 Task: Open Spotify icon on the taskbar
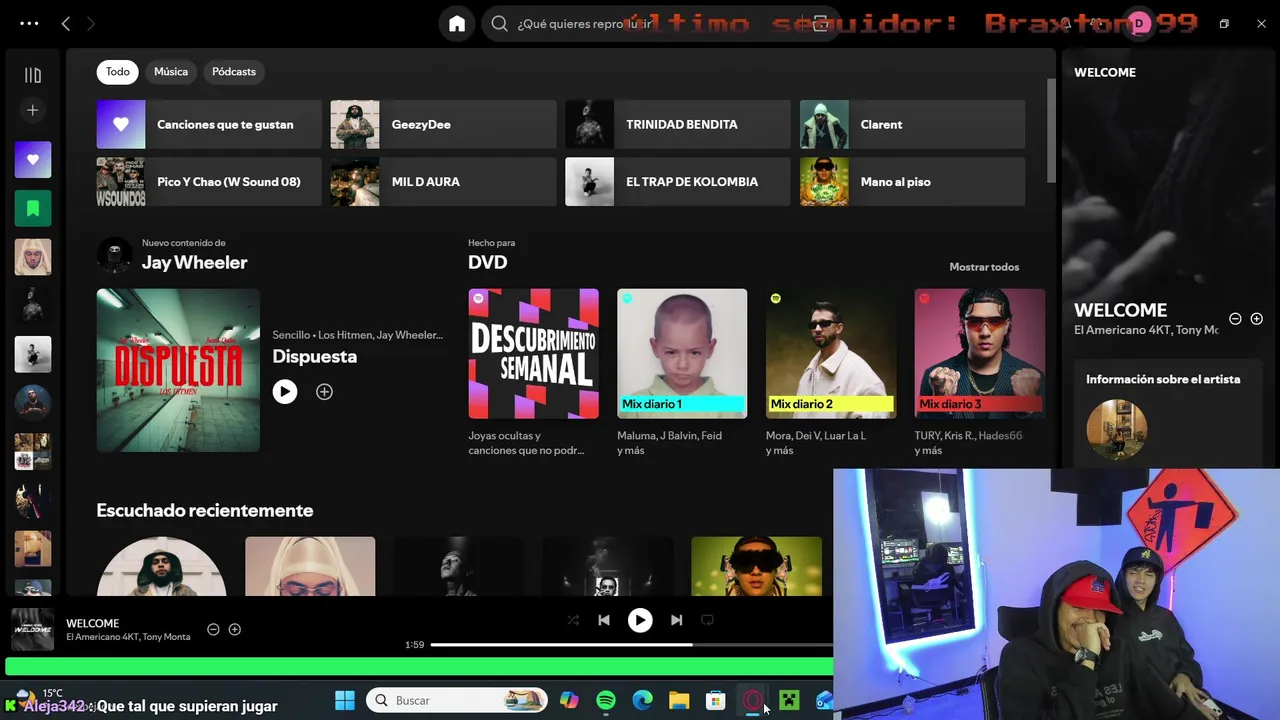tap(606, 700)
